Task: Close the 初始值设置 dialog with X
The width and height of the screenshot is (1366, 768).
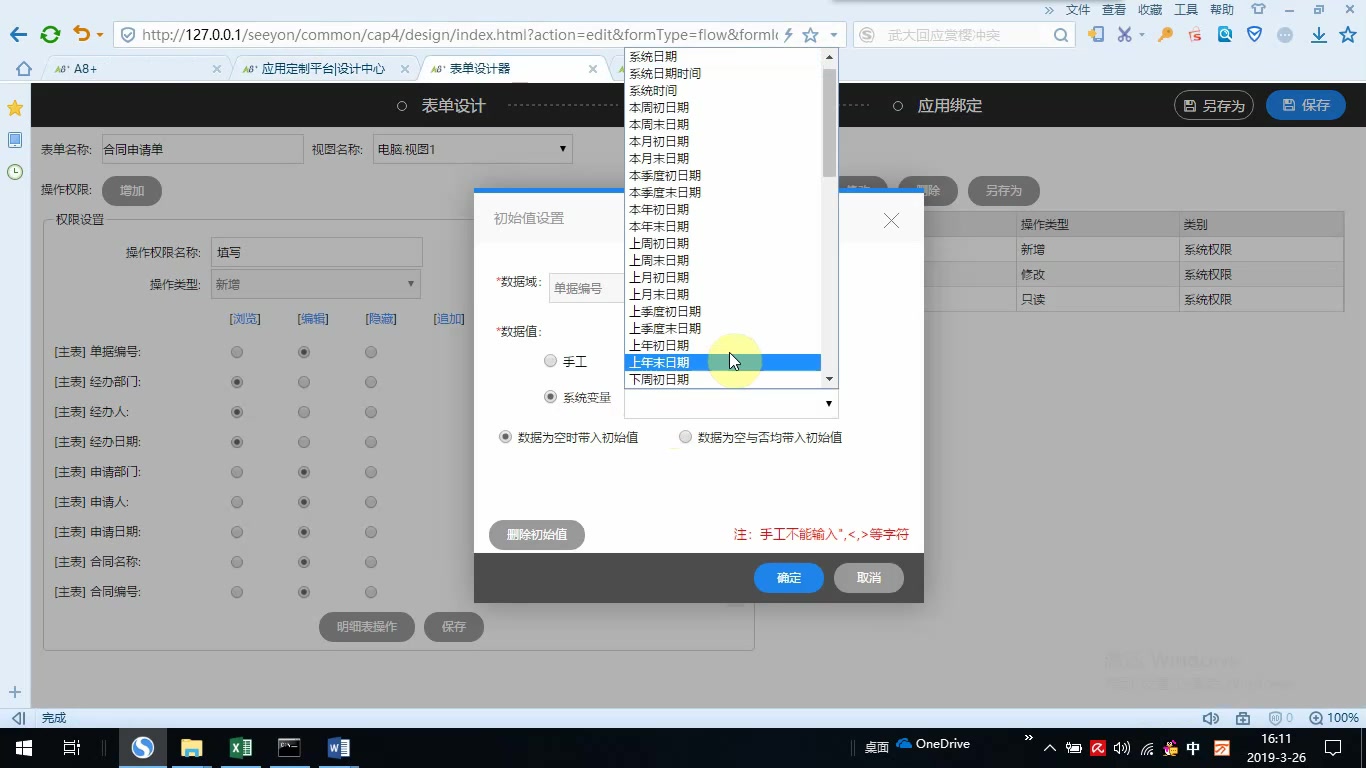Action: (891, 220)
